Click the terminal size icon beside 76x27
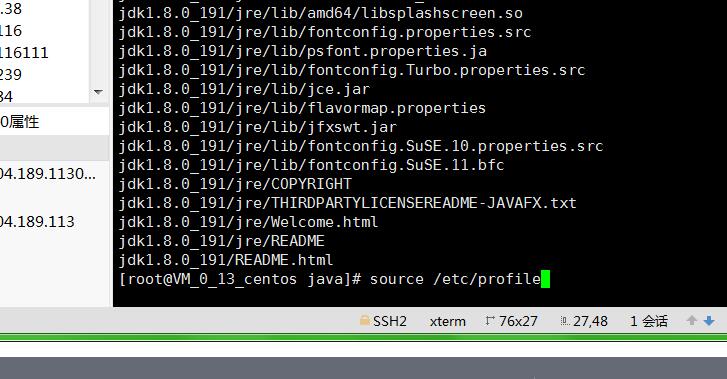The width and height of the screenshot is (727, 379). pos(490,321)
